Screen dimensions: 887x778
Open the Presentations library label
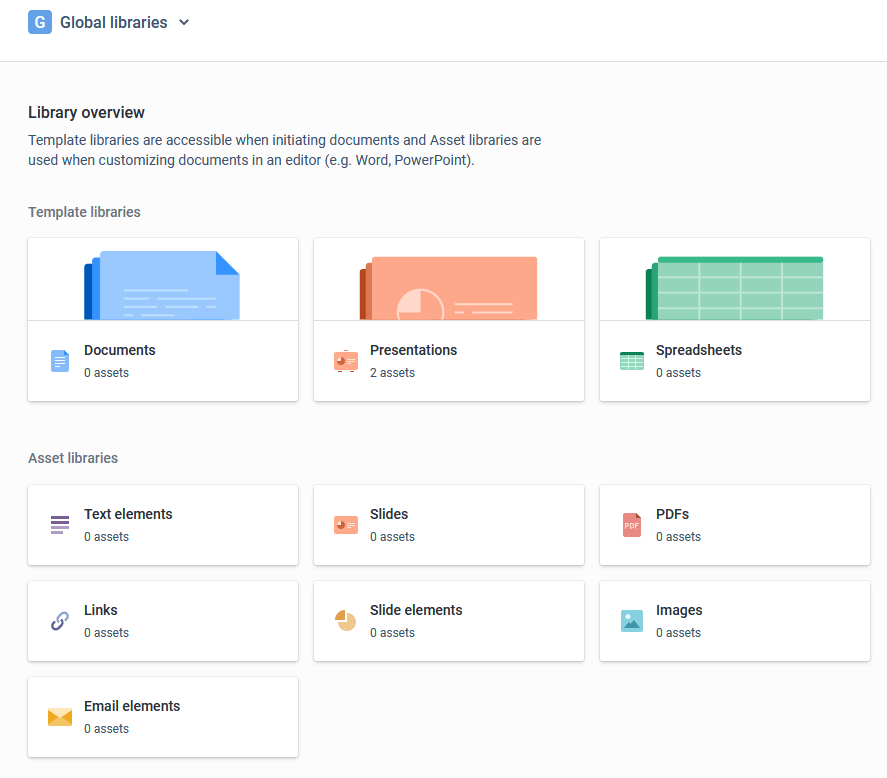(x=413, y=350)
